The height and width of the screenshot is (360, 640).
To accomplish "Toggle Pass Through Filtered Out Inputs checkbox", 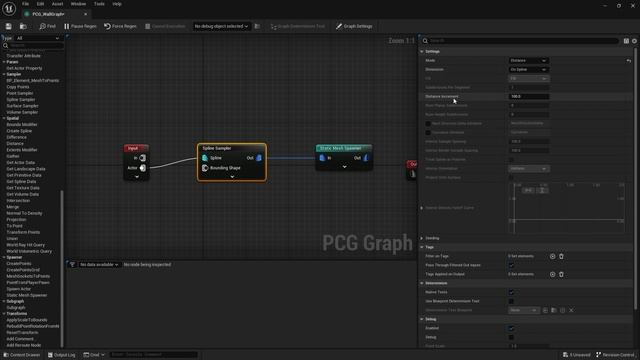I will coord(511,265).
